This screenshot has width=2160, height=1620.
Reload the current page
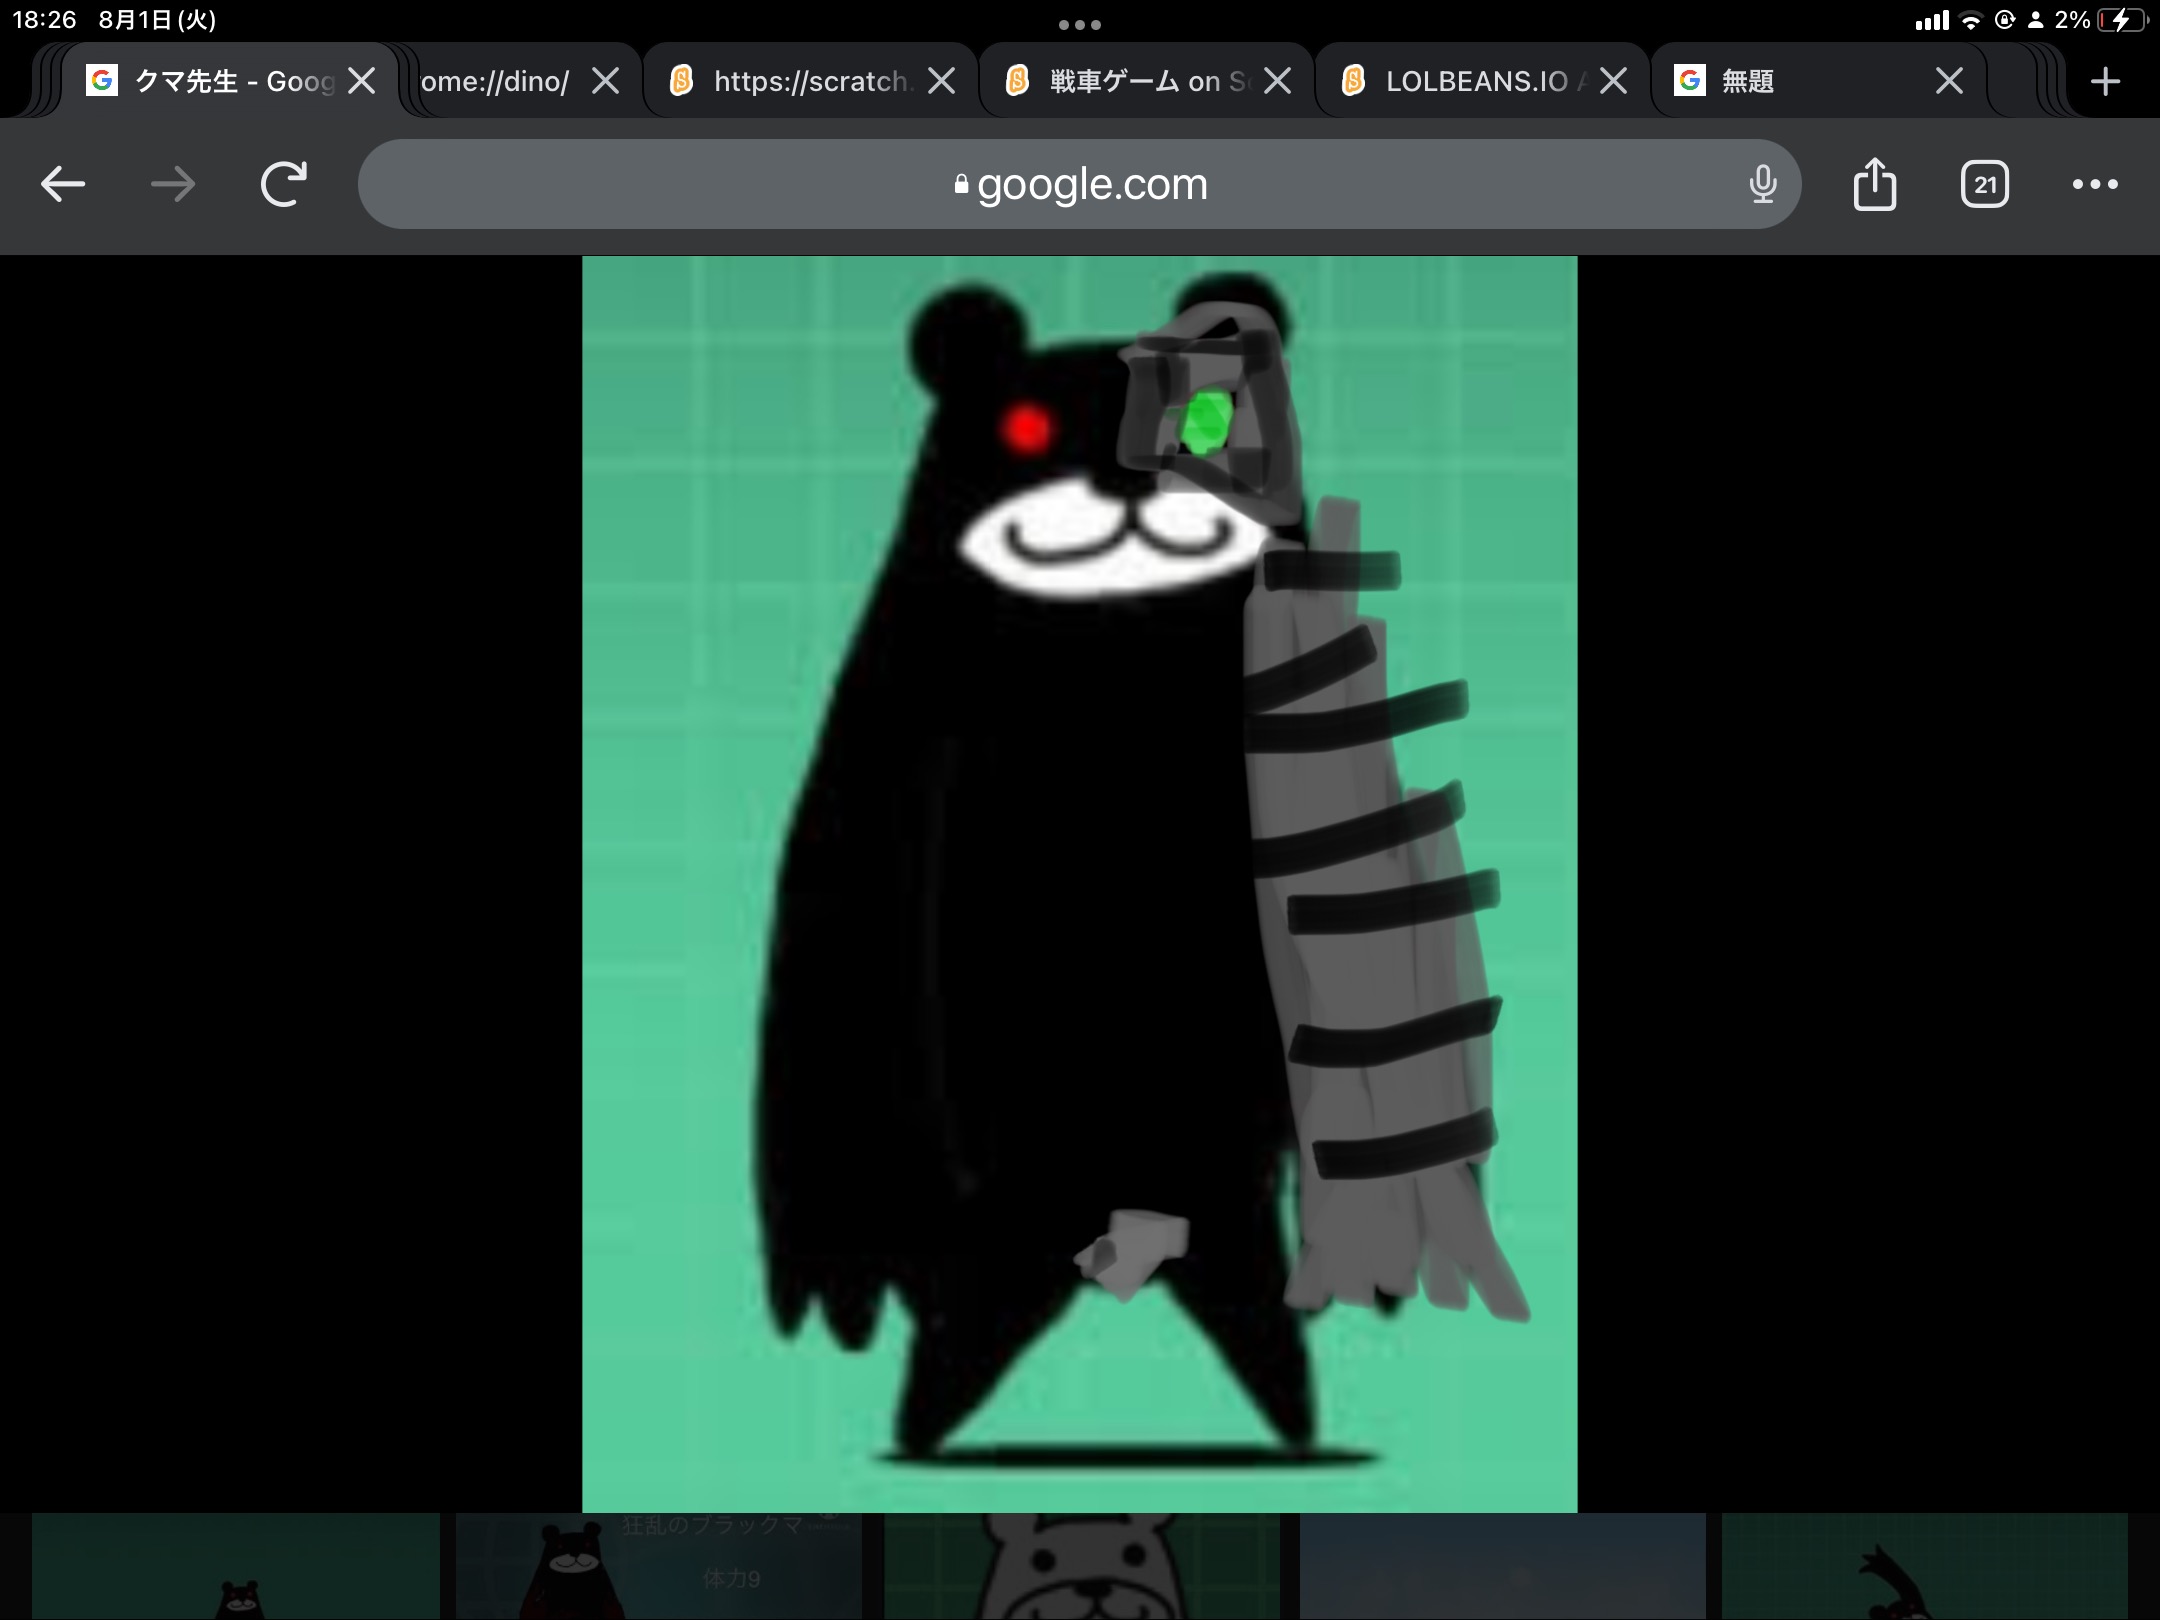[283, 184]
